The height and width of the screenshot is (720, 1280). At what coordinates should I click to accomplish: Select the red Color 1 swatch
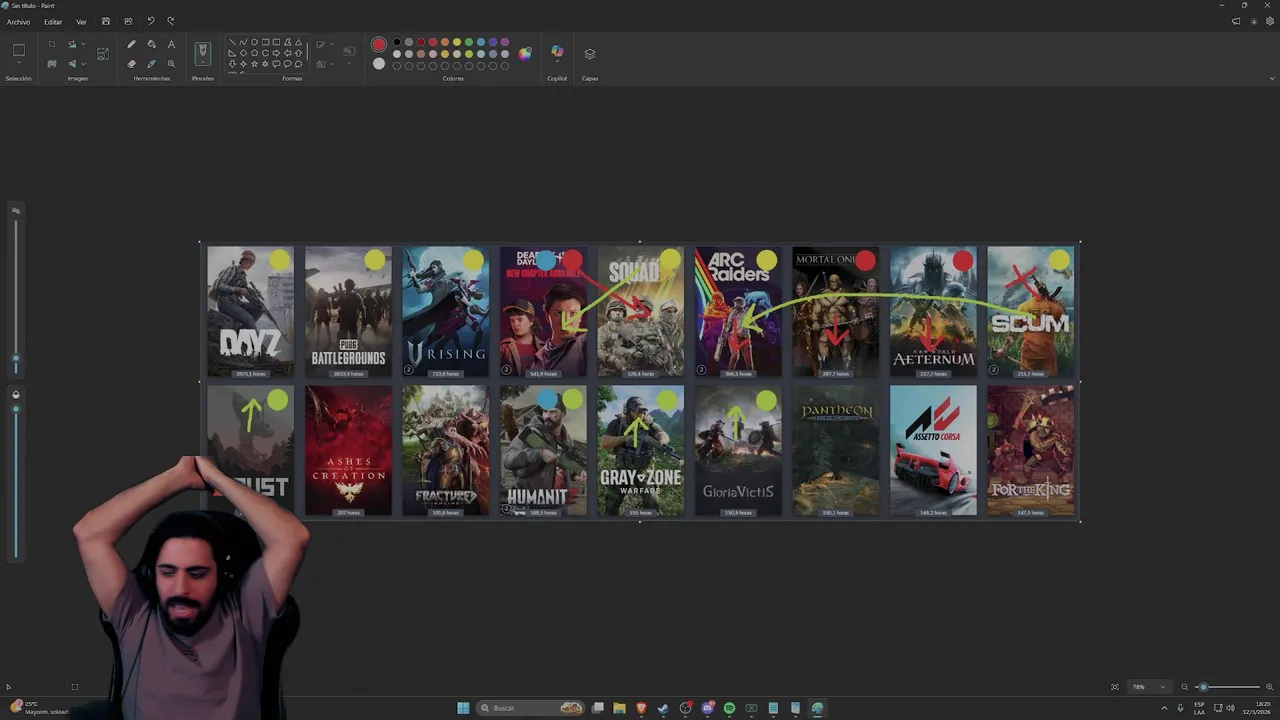click(x=379, y=44)
